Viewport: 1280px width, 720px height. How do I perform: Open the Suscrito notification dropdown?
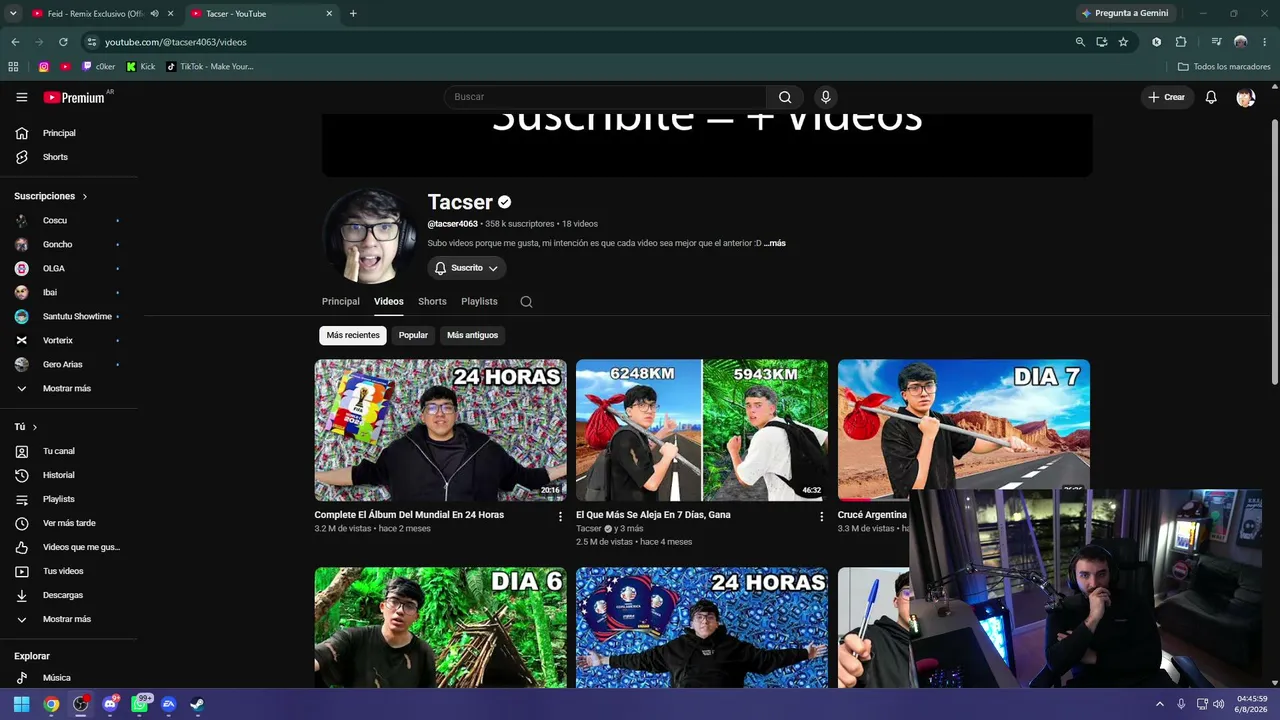pyautogui.click(x=467, y=268)
